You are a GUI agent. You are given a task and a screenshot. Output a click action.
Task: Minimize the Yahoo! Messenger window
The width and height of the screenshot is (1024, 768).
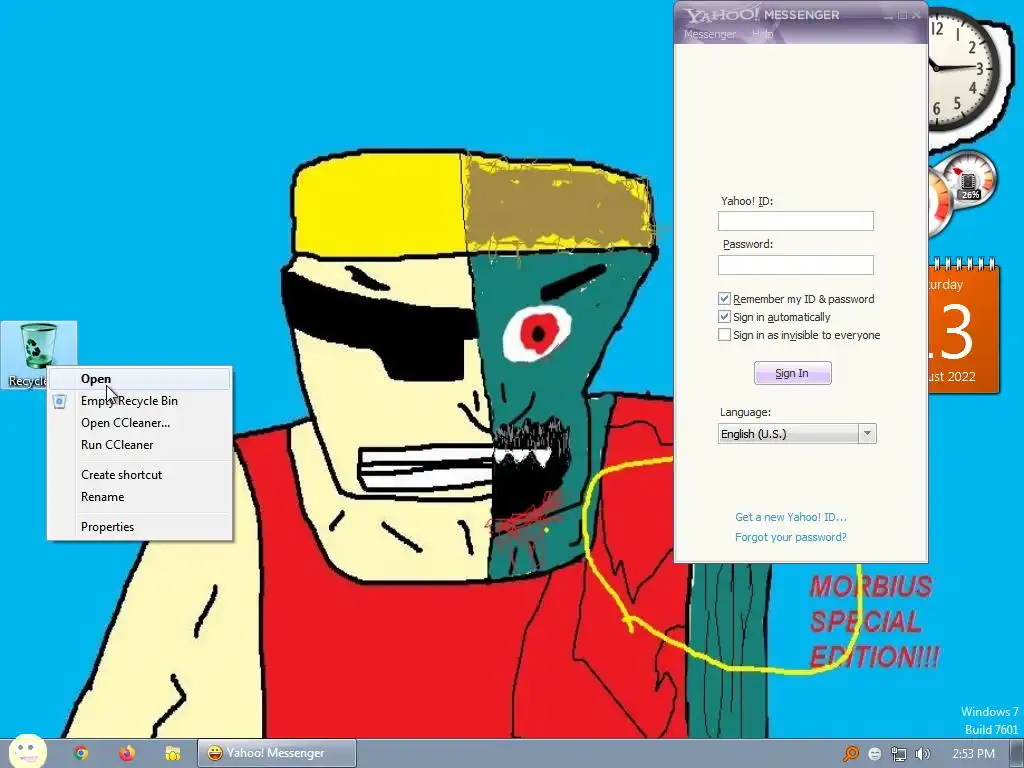888,15
